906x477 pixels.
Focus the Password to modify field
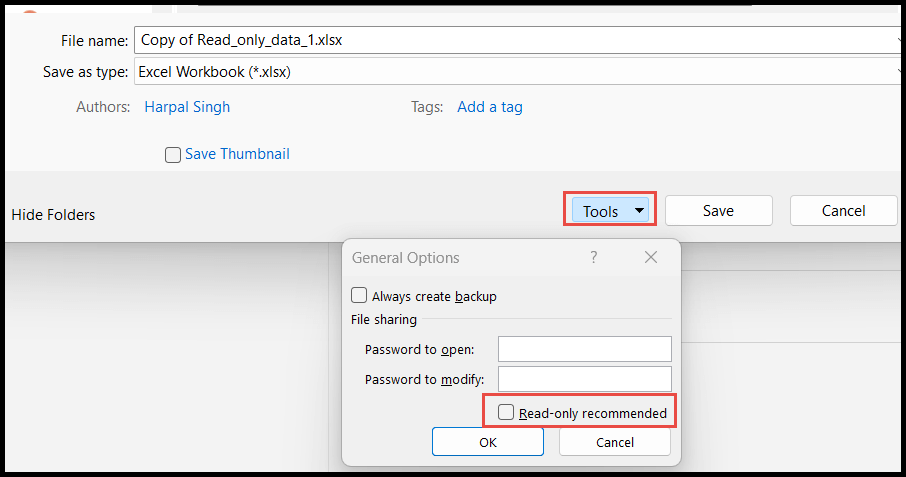click(x=585, y=379)
